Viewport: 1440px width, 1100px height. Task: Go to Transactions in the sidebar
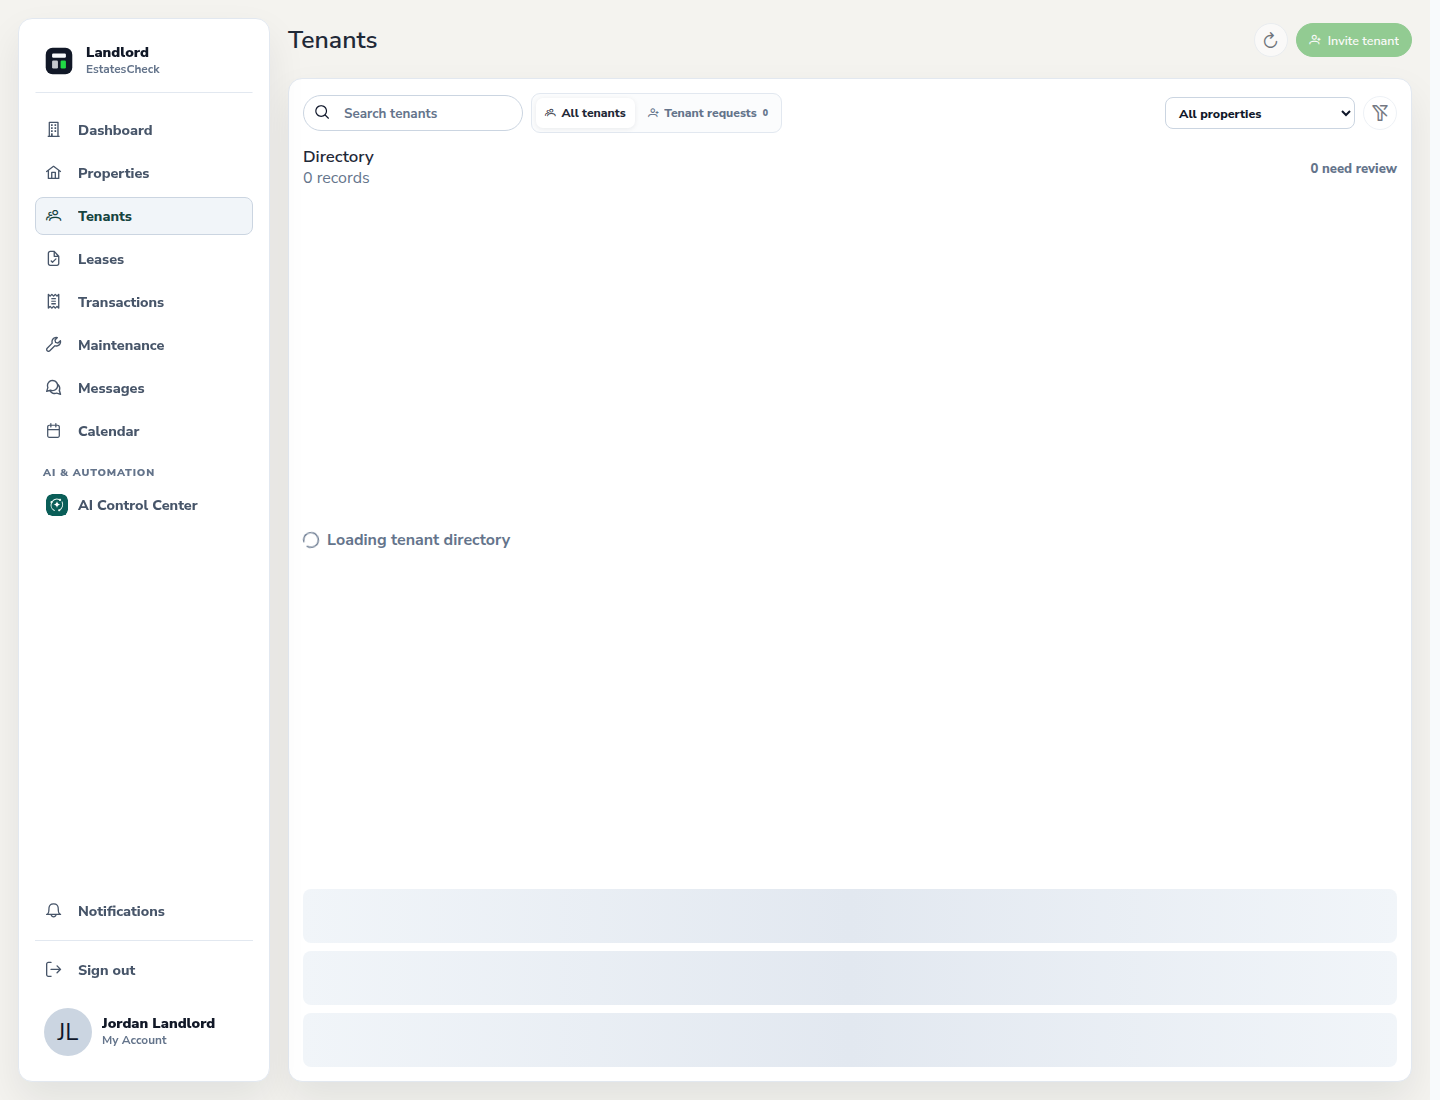(x=144, y=302)
